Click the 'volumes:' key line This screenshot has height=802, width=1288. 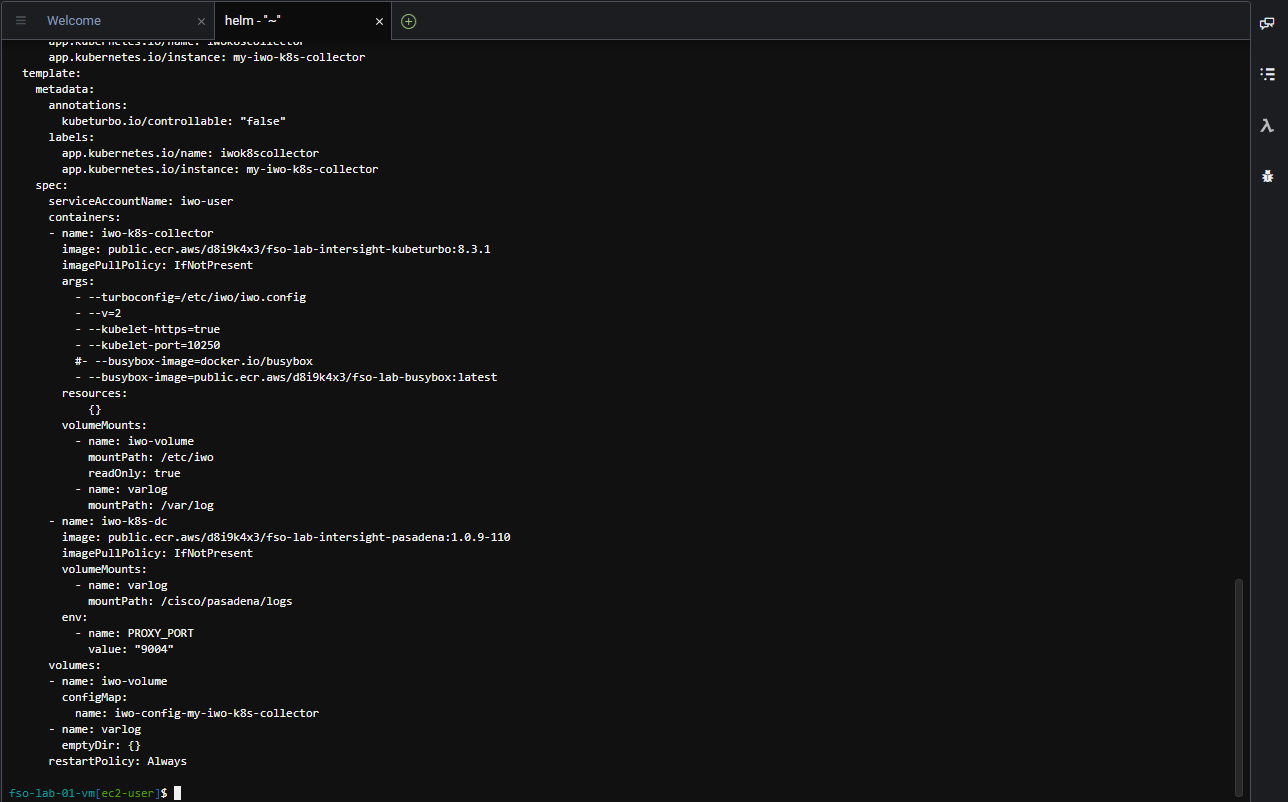click(74, 665)
